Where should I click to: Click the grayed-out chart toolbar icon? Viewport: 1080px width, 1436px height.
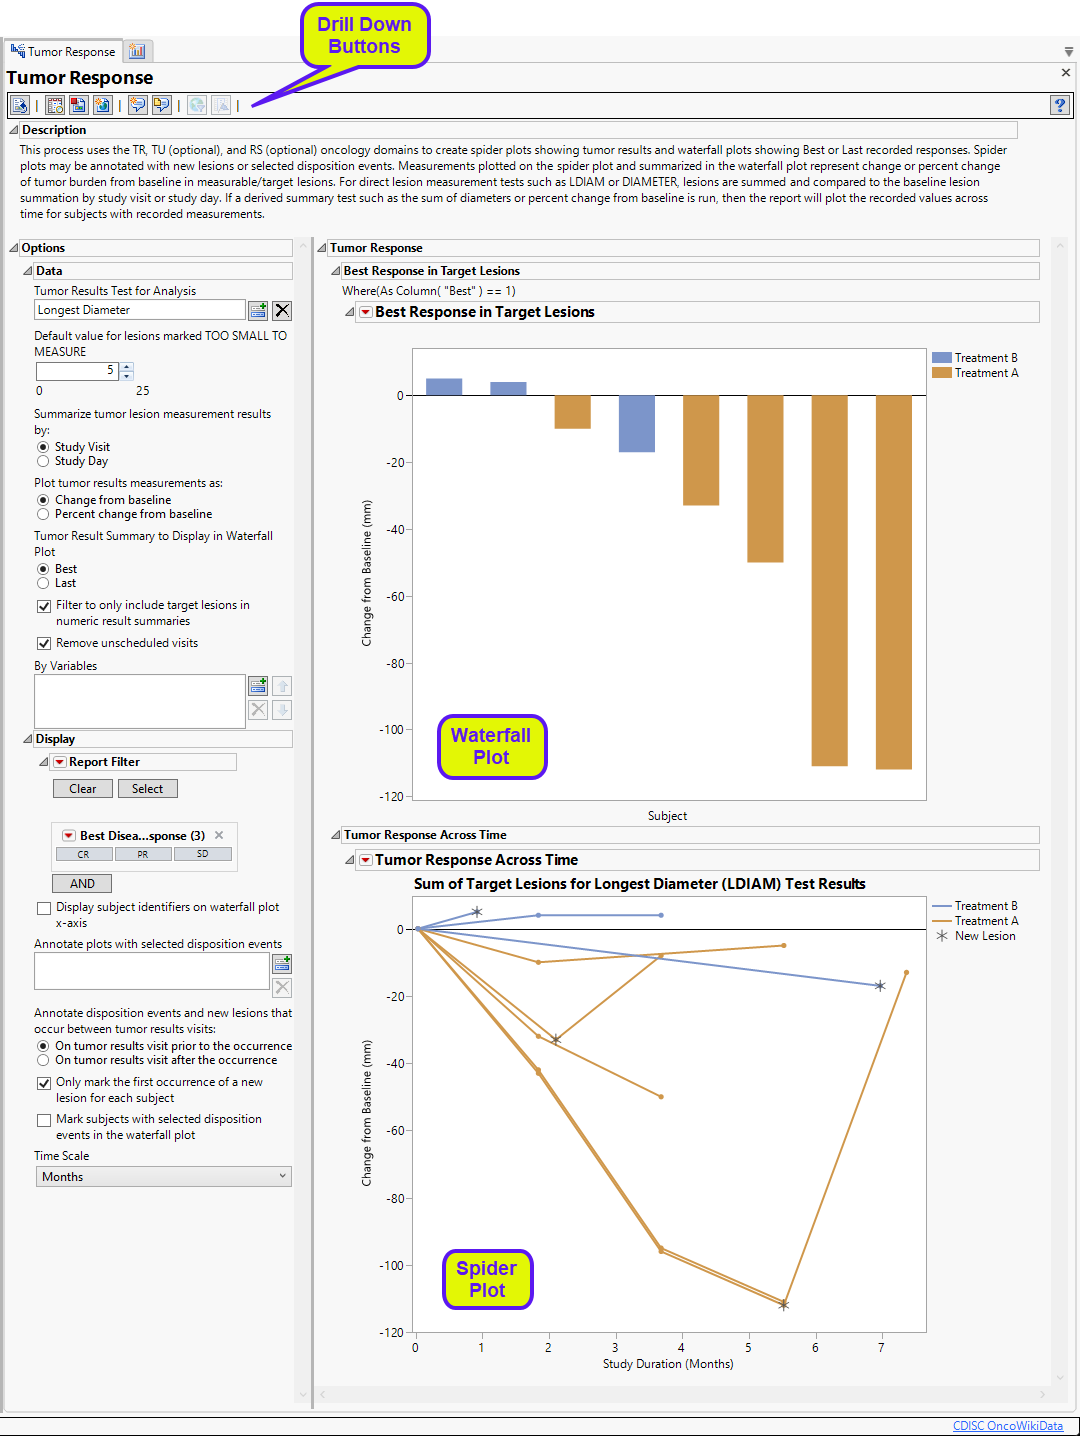tap(221, 105)
